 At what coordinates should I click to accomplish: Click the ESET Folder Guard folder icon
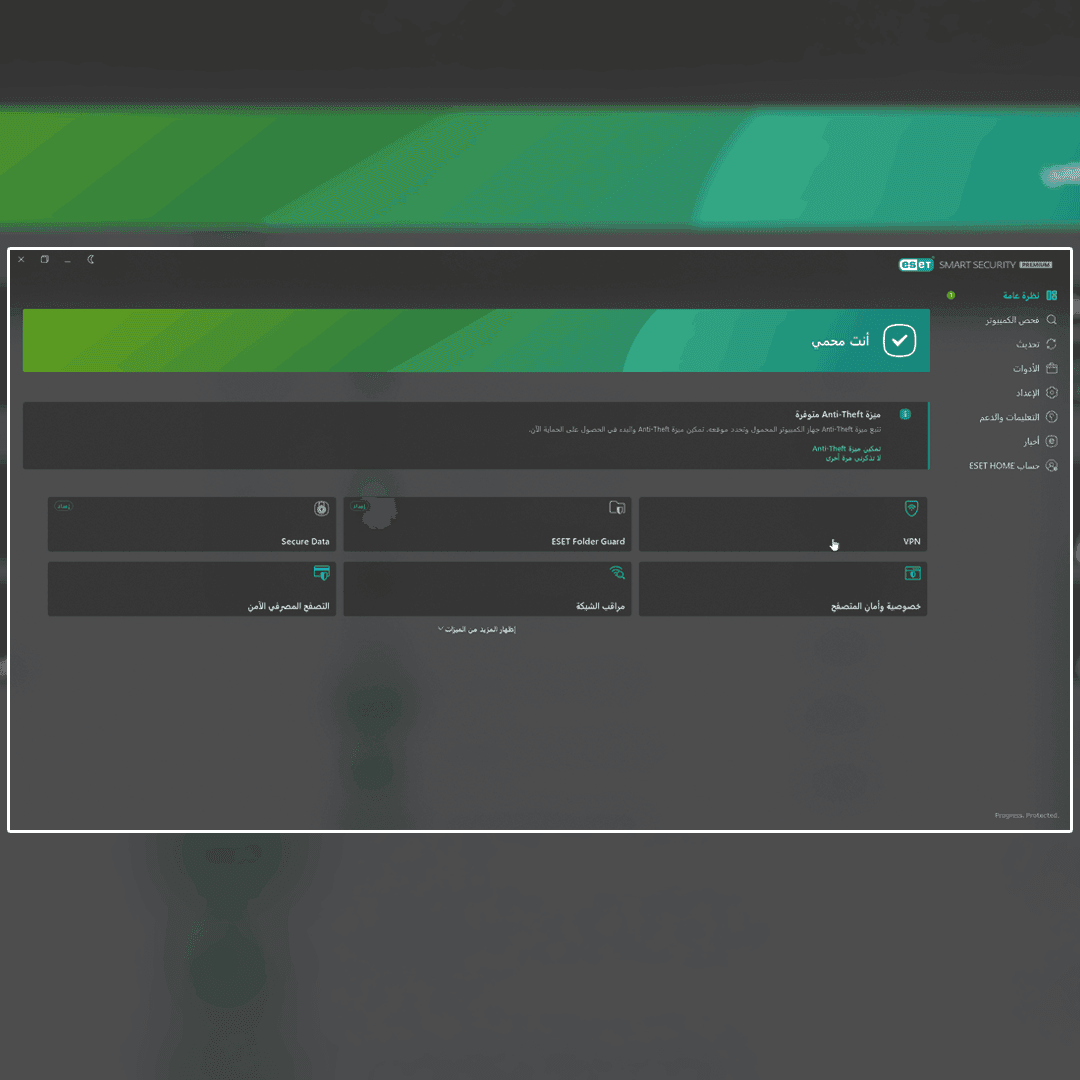point(617,507)
